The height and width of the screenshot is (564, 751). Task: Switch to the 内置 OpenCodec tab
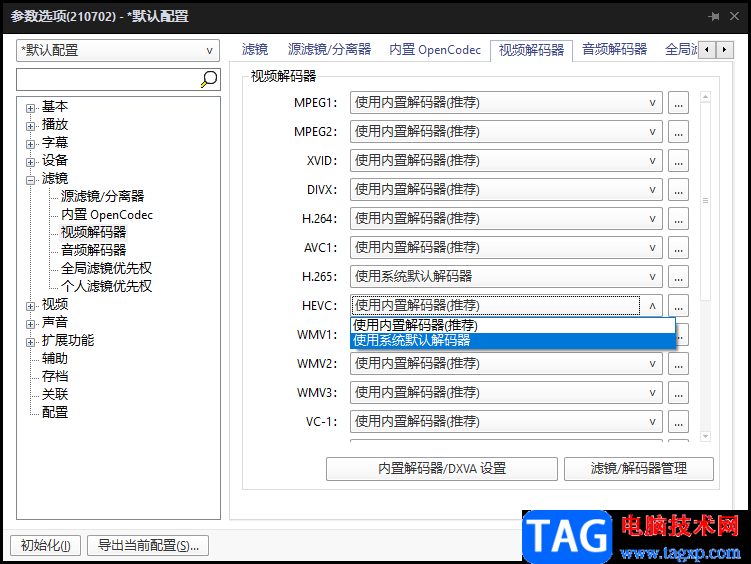(435, 49)
